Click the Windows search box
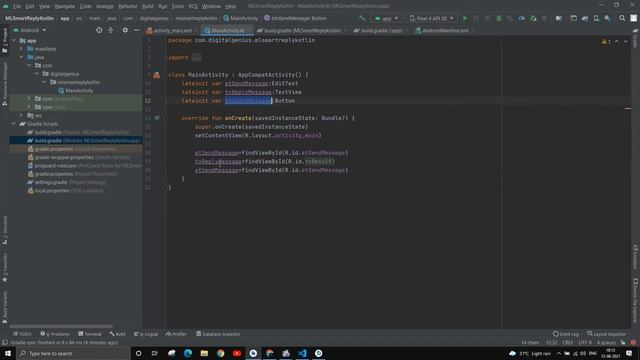640x360 pixels. point(73,353)
